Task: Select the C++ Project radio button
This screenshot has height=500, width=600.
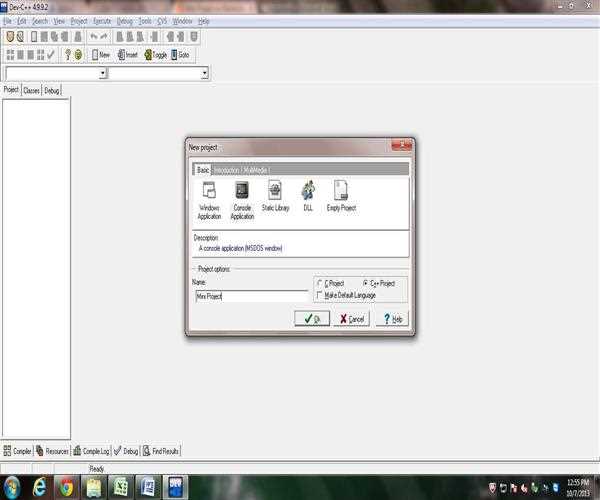Action: pos(365,284)
